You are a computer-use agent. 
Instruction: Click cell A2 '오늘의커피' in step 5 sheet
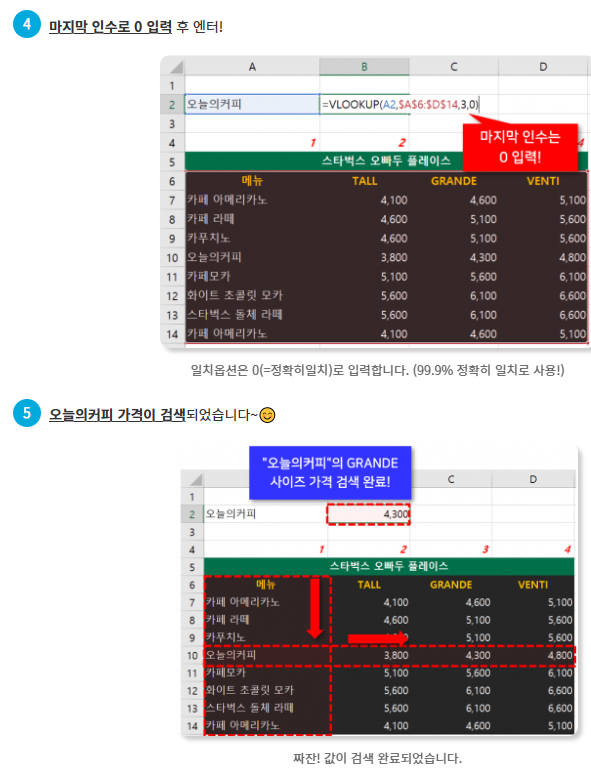[x=266, y=514]
